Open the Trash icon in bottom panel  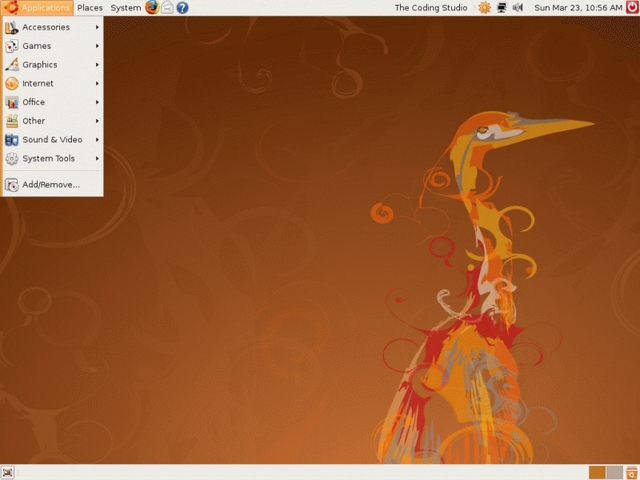point(632,473)
